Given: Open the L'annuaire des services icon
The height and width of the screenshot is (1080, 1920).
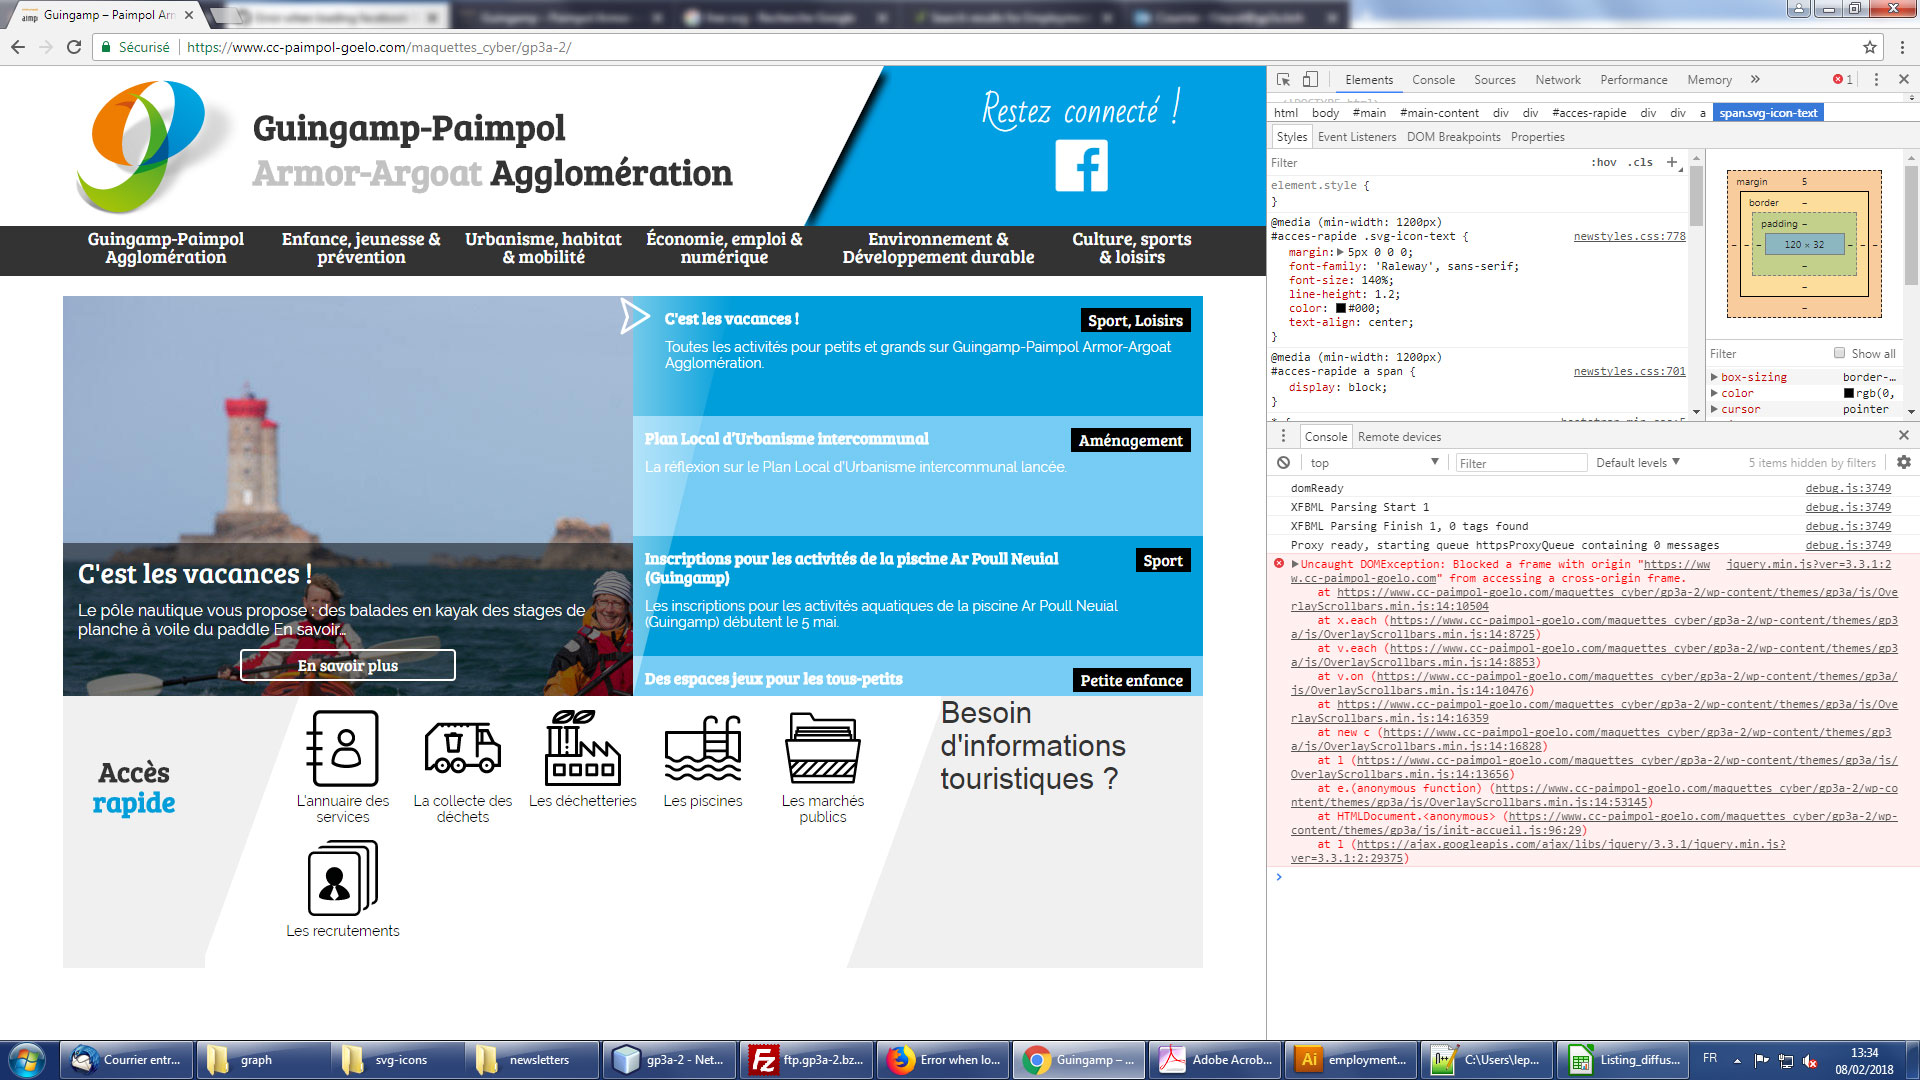Looking at the screenshot, I should 343,748.
